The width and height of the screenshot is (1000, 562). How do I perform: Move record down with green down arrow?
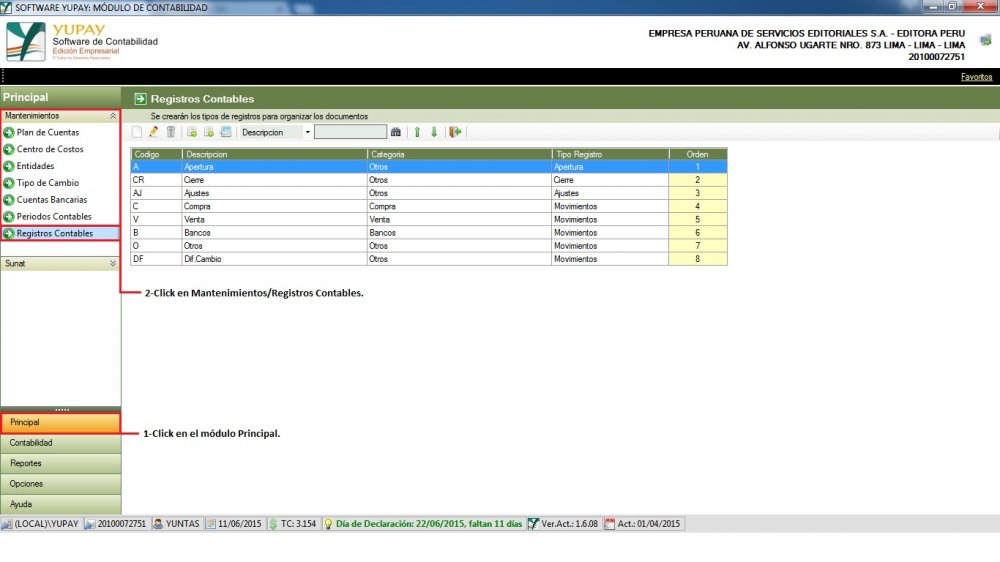(434, 132)
